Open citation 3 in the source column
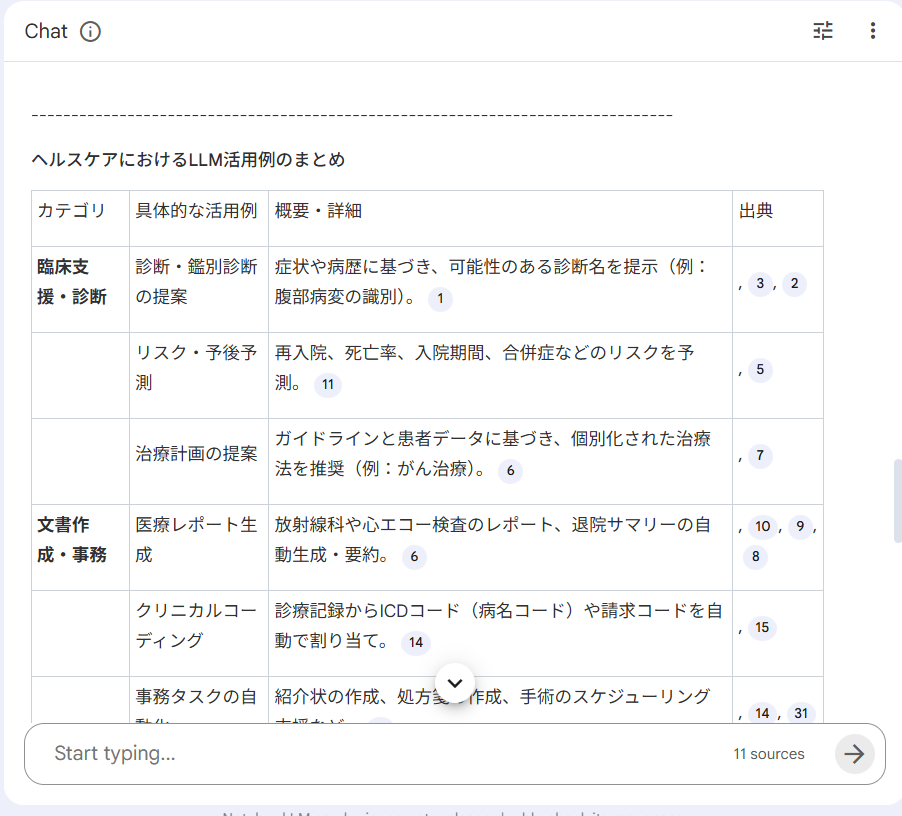This screenshot has width=902, height=816. [x=761, y=284]
